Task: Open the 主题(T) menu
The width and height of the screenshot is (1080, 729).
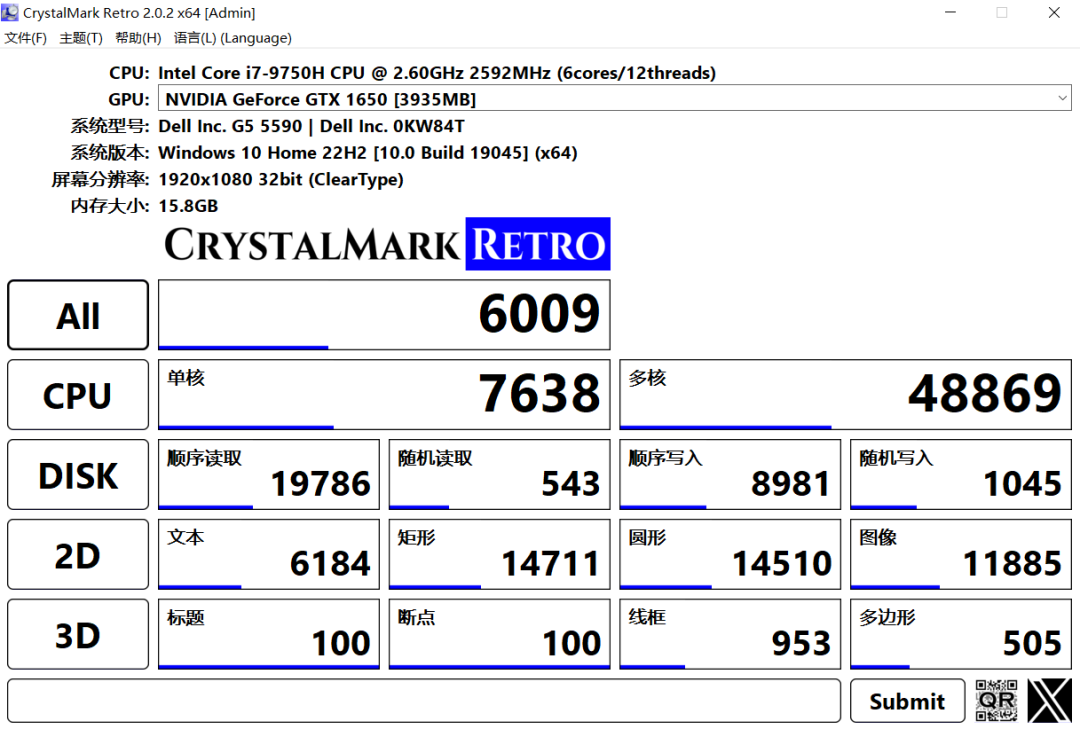Action: (x=81, y=38)
